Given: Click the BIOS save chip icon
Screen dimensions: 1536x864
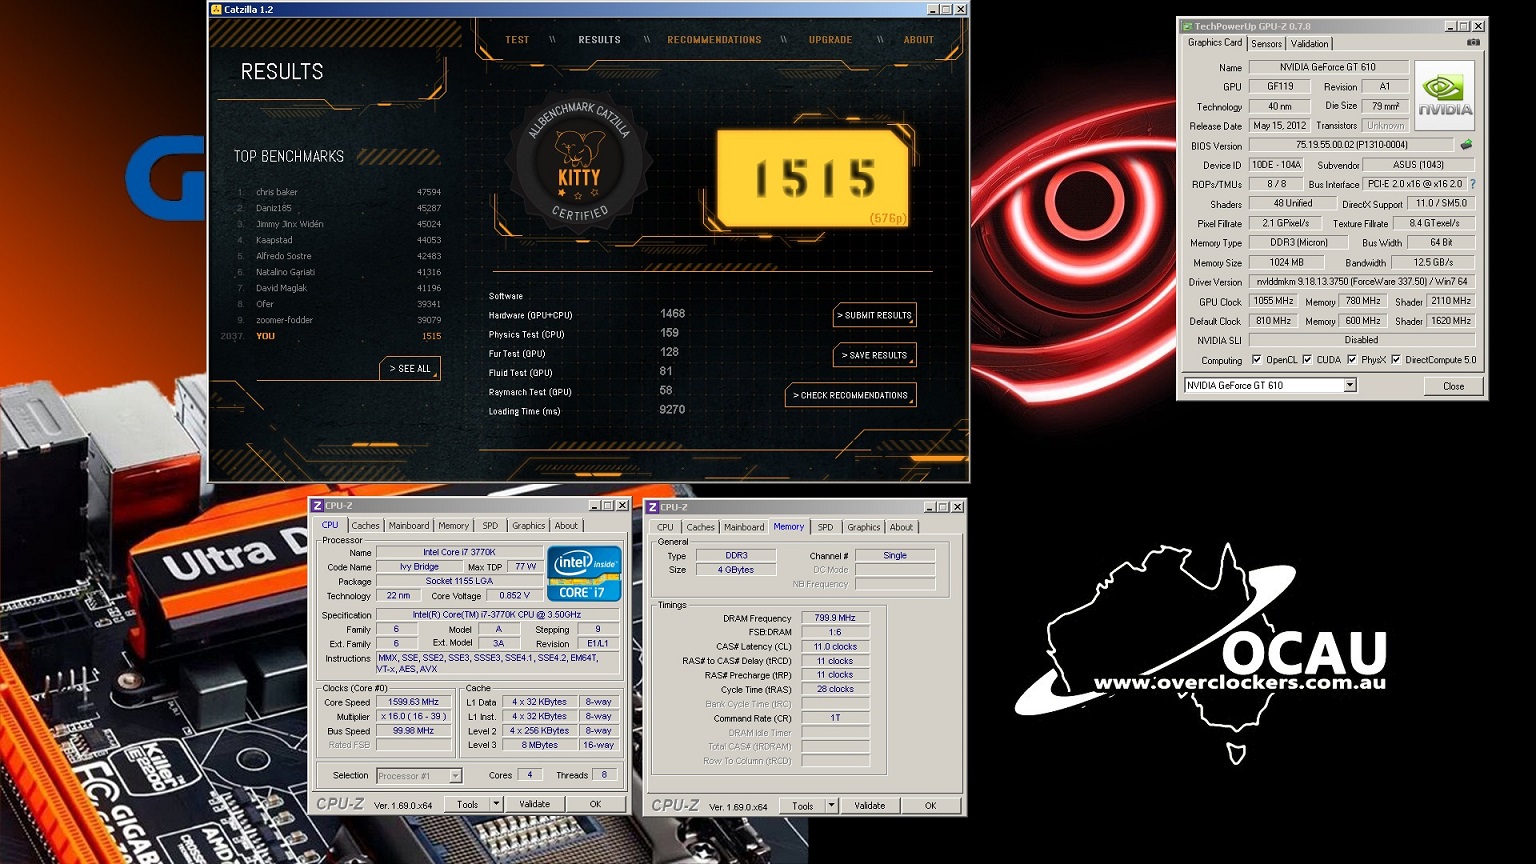Looking at the screenshot, I should click(1466, 145).
